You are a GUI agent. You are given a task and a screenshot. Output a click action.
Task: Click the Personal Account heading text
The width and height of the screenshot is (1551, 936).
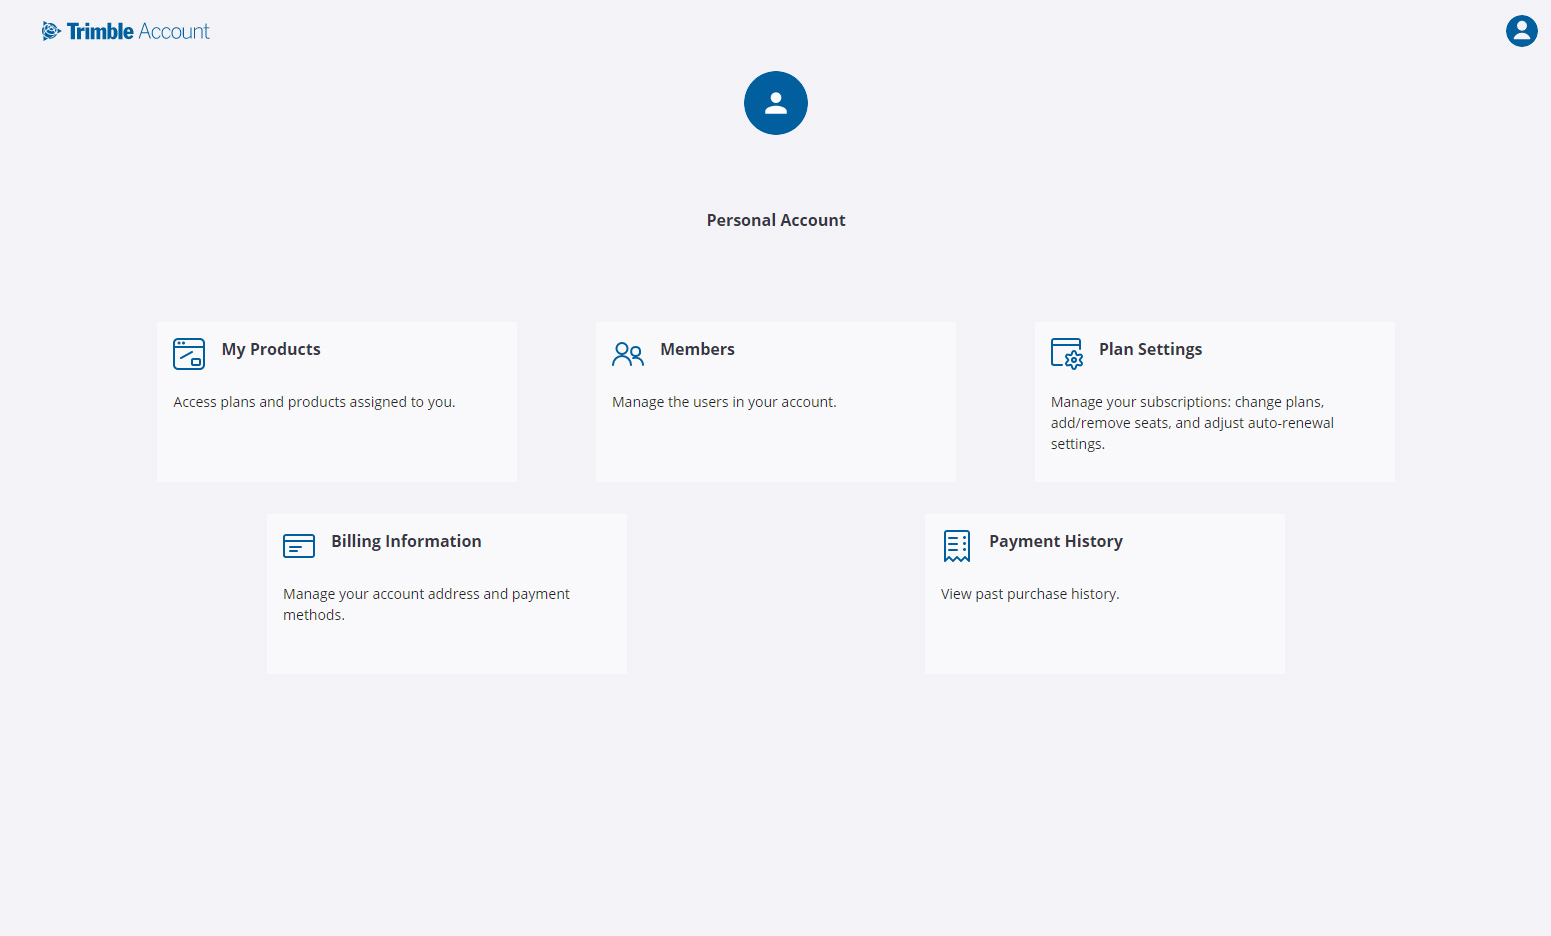pyautogui.click(x=776, y=220)
